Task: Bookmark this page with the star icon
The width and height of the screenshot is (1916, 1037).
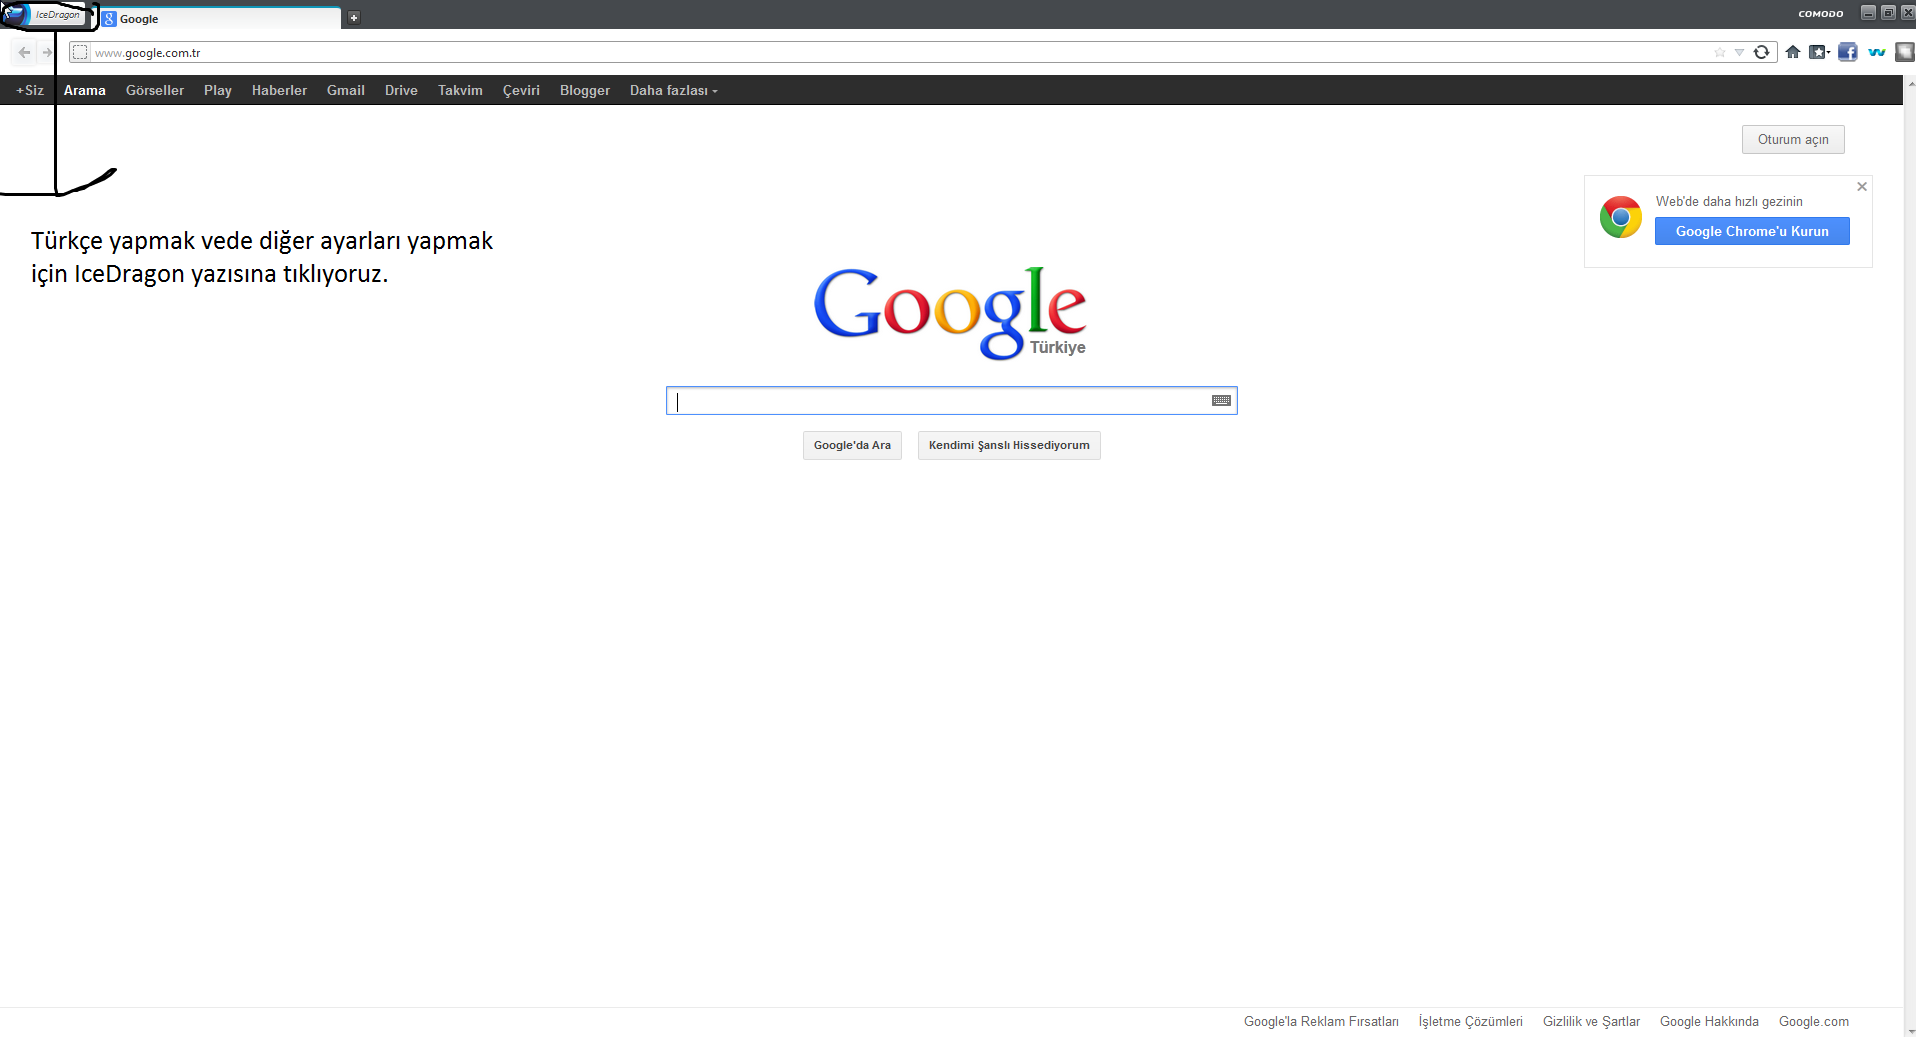Action: pos(1720,53)
